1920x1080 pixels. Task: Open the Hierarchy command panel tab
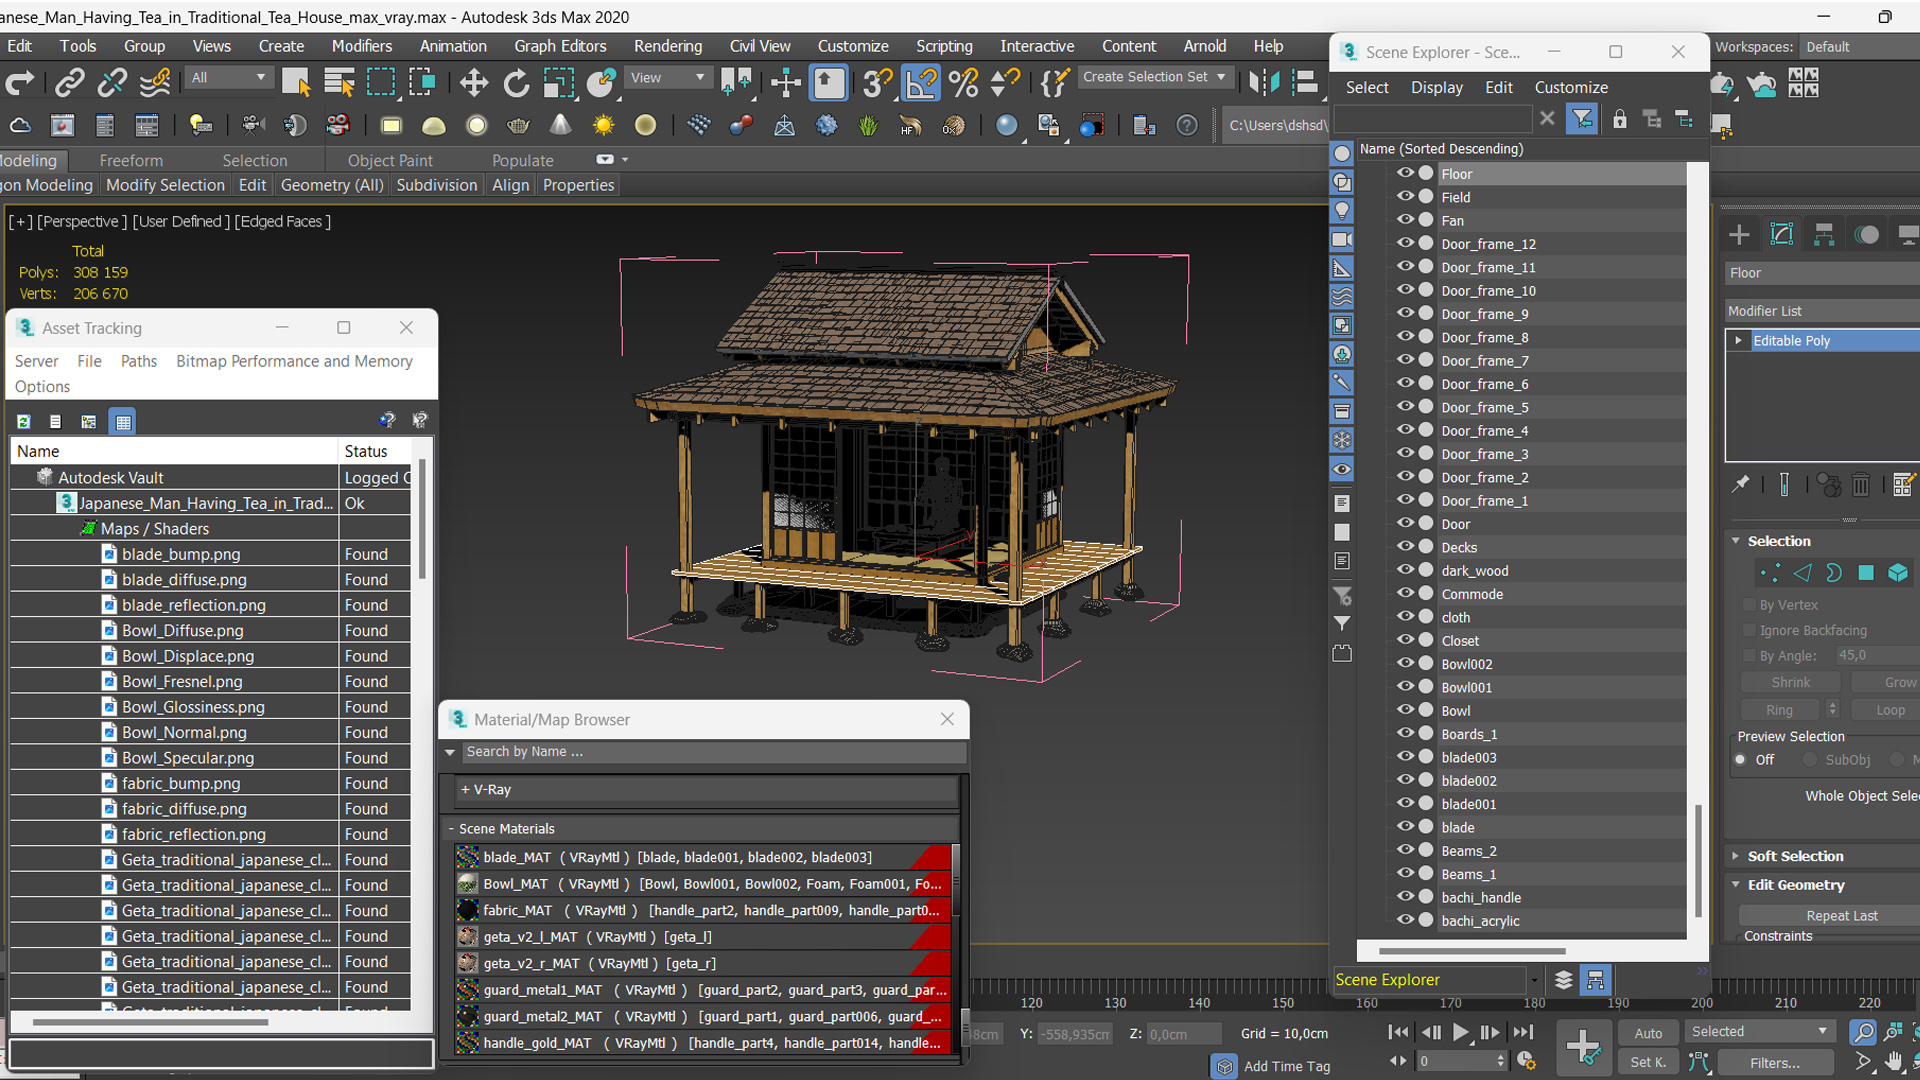click(1824, 235)
